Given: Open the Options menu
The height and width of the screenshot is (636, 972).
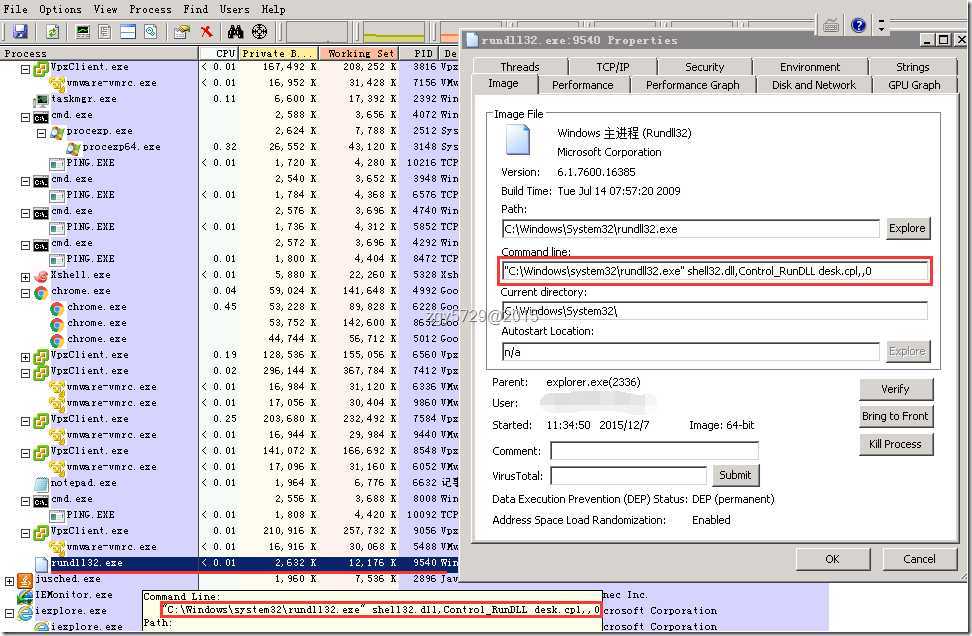Looking at the screenshot, I should click(x=60, y=9).
